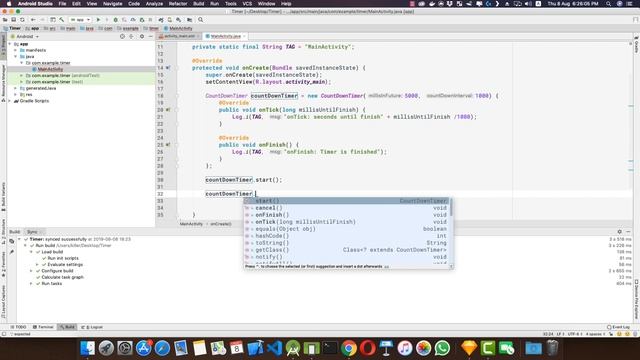Click the UTF-8 encoding in status bar
This screenshot has width=640, height=360.
click(x=574, y=334)
